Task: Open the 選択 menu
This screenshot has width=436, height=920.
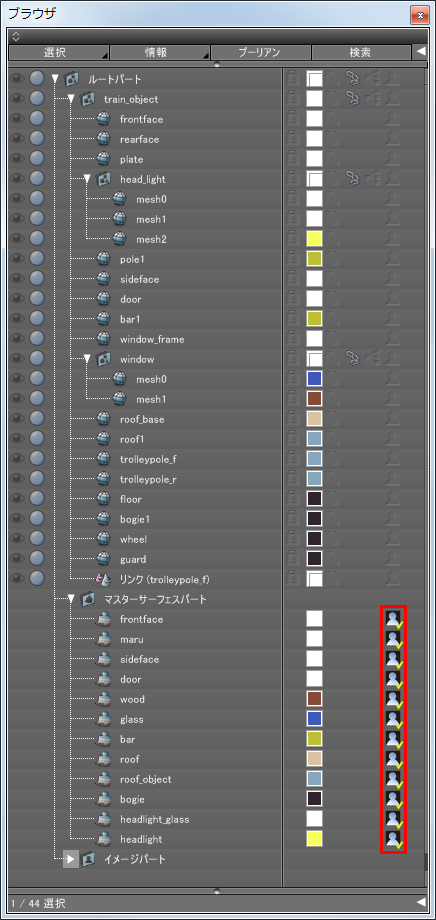Action: (x=59, y=52)
